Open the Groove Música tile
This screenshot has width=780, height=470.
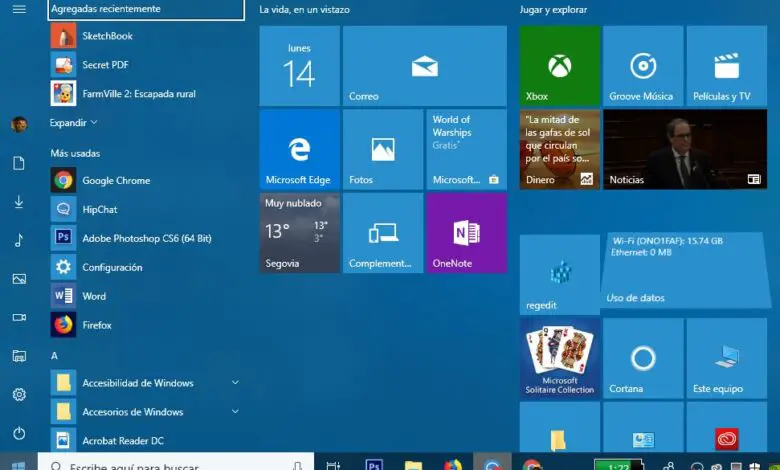(643, 66)
